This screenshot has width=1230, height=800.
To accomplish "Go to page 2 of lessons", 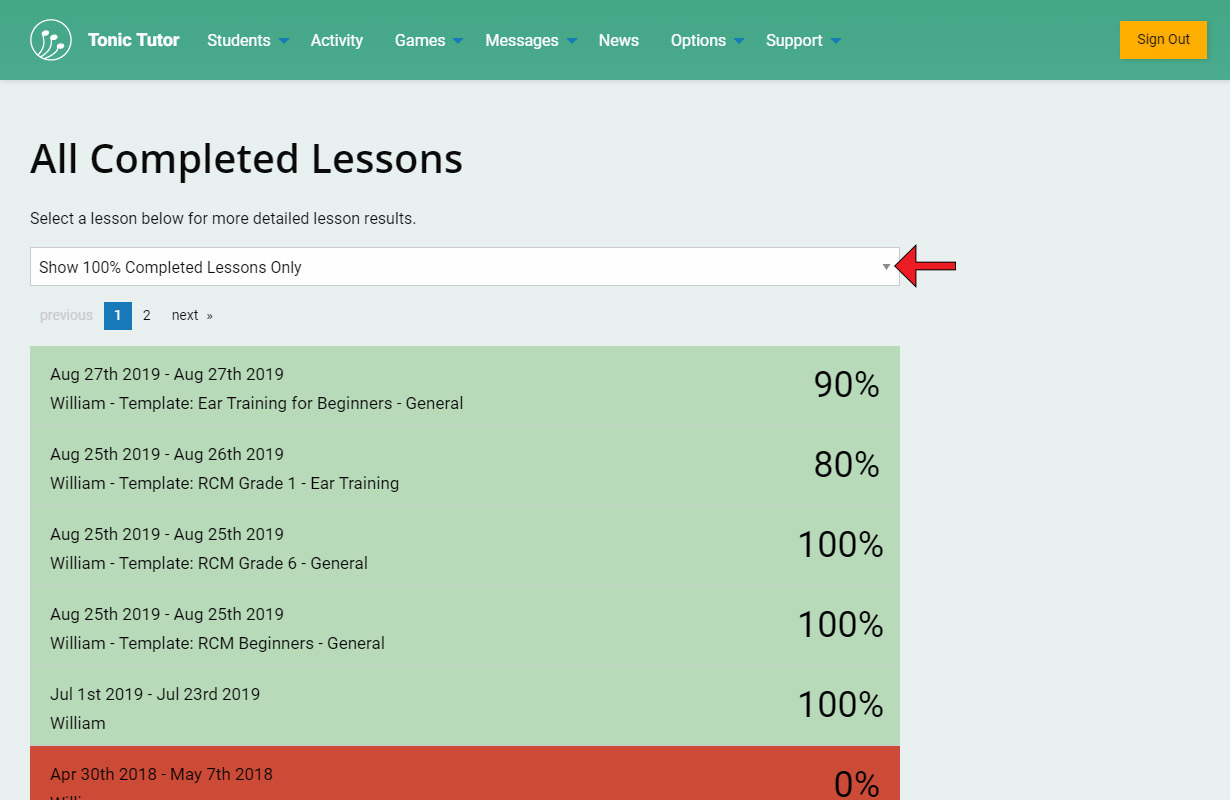I will tap(146, 315).
